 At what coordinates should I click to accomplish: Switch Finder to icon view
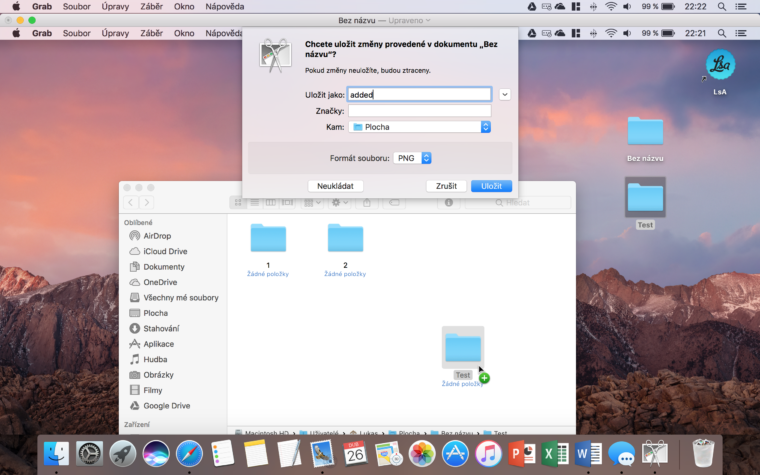point(238,203)
